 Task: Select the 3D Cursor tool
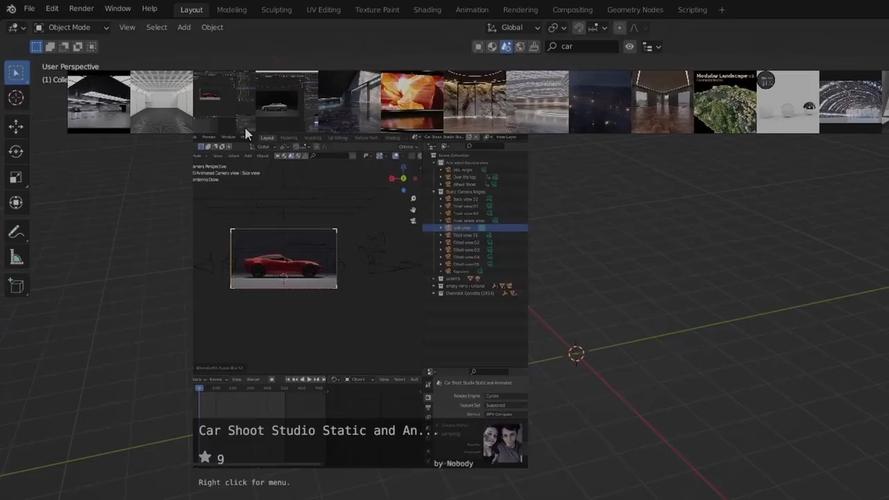pos(16,98)
